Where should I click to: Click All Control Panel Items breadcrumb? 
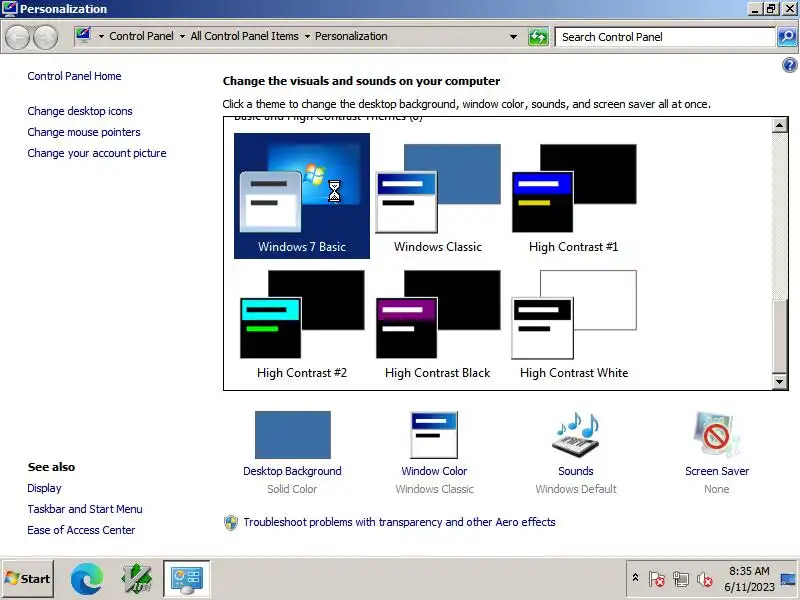(x=244, y=36)
